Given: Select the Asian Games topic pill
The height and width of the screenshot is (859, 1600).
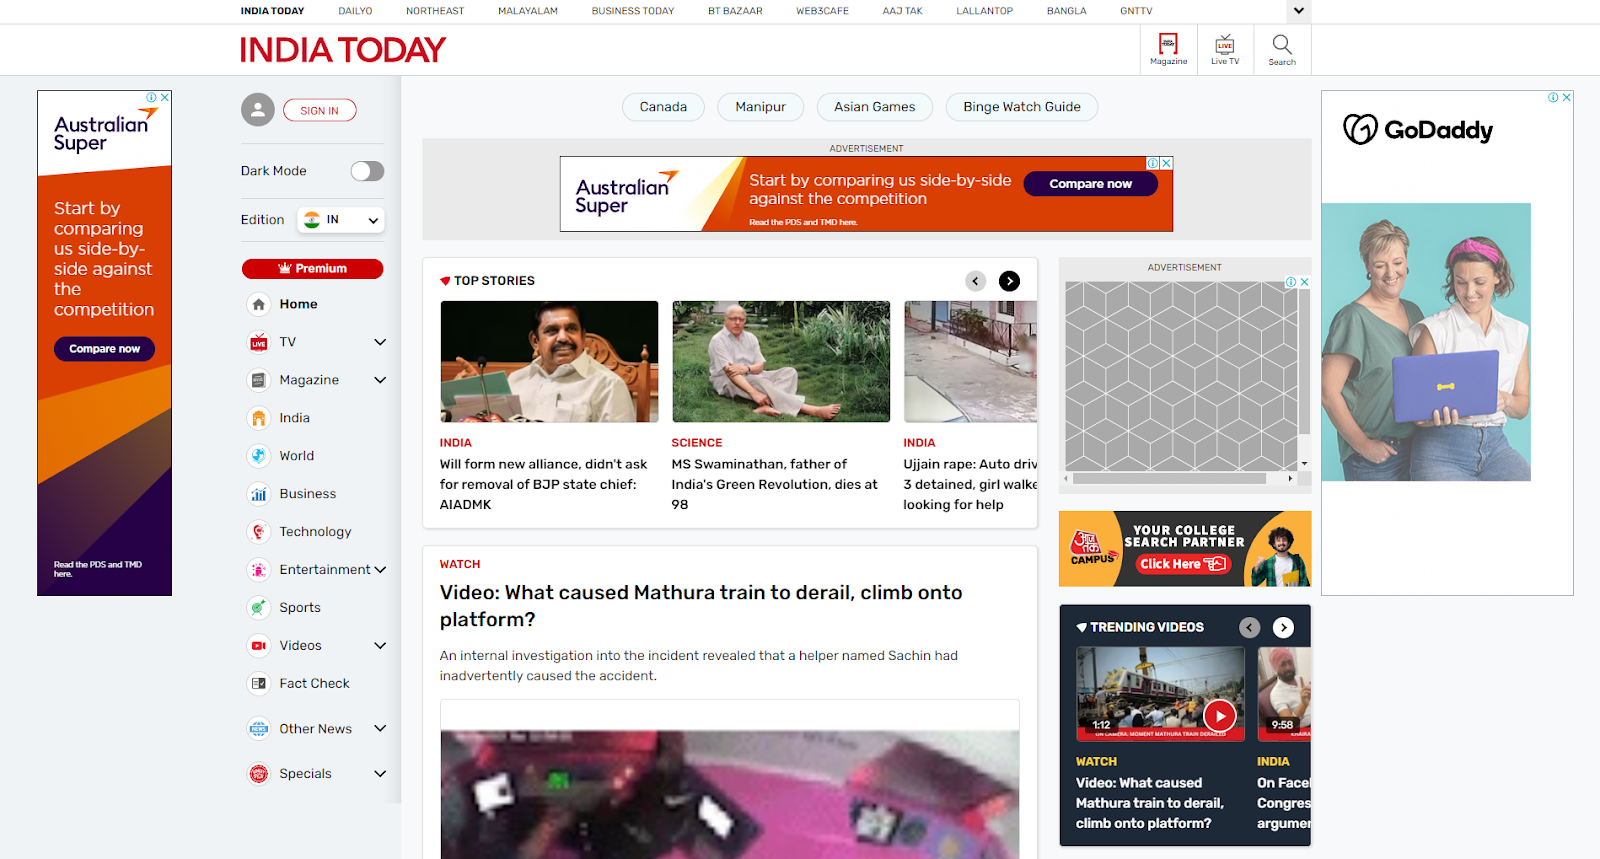Looking at the screenshot, I should [x=875, y=107].
